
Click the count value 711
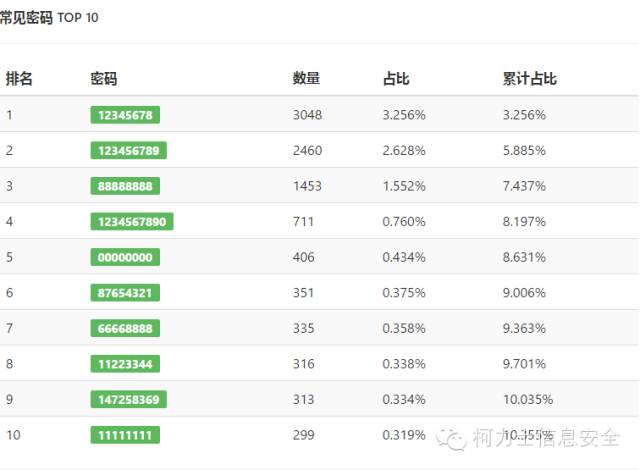pos(303,222)
